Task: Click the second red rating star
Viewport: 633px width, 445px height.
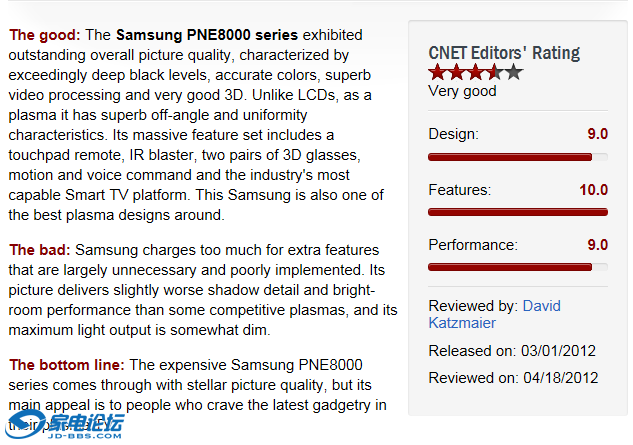Action: pos(456,72)
